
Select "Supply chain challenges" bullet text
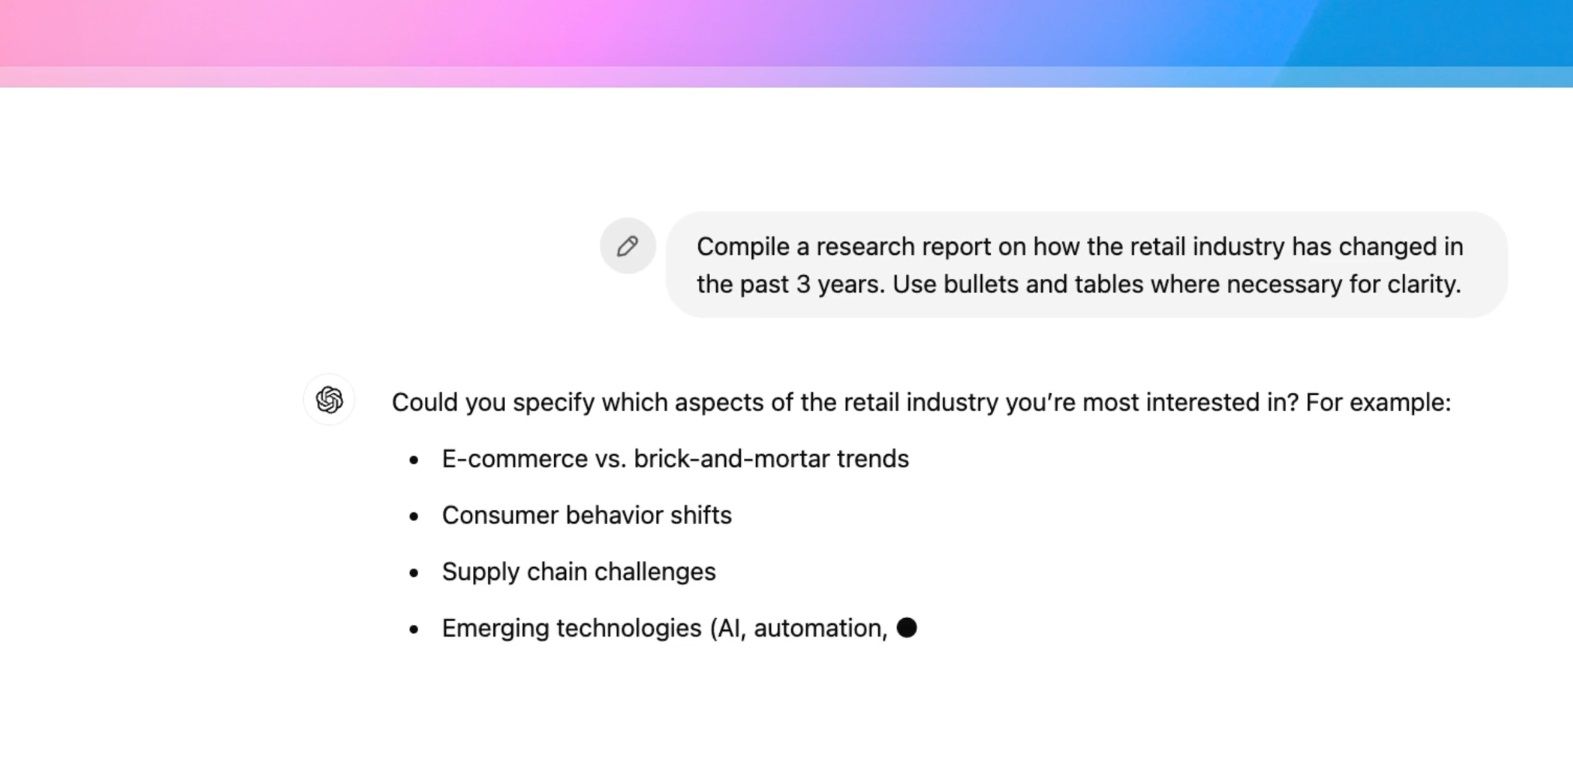click(x=579, y=572)
